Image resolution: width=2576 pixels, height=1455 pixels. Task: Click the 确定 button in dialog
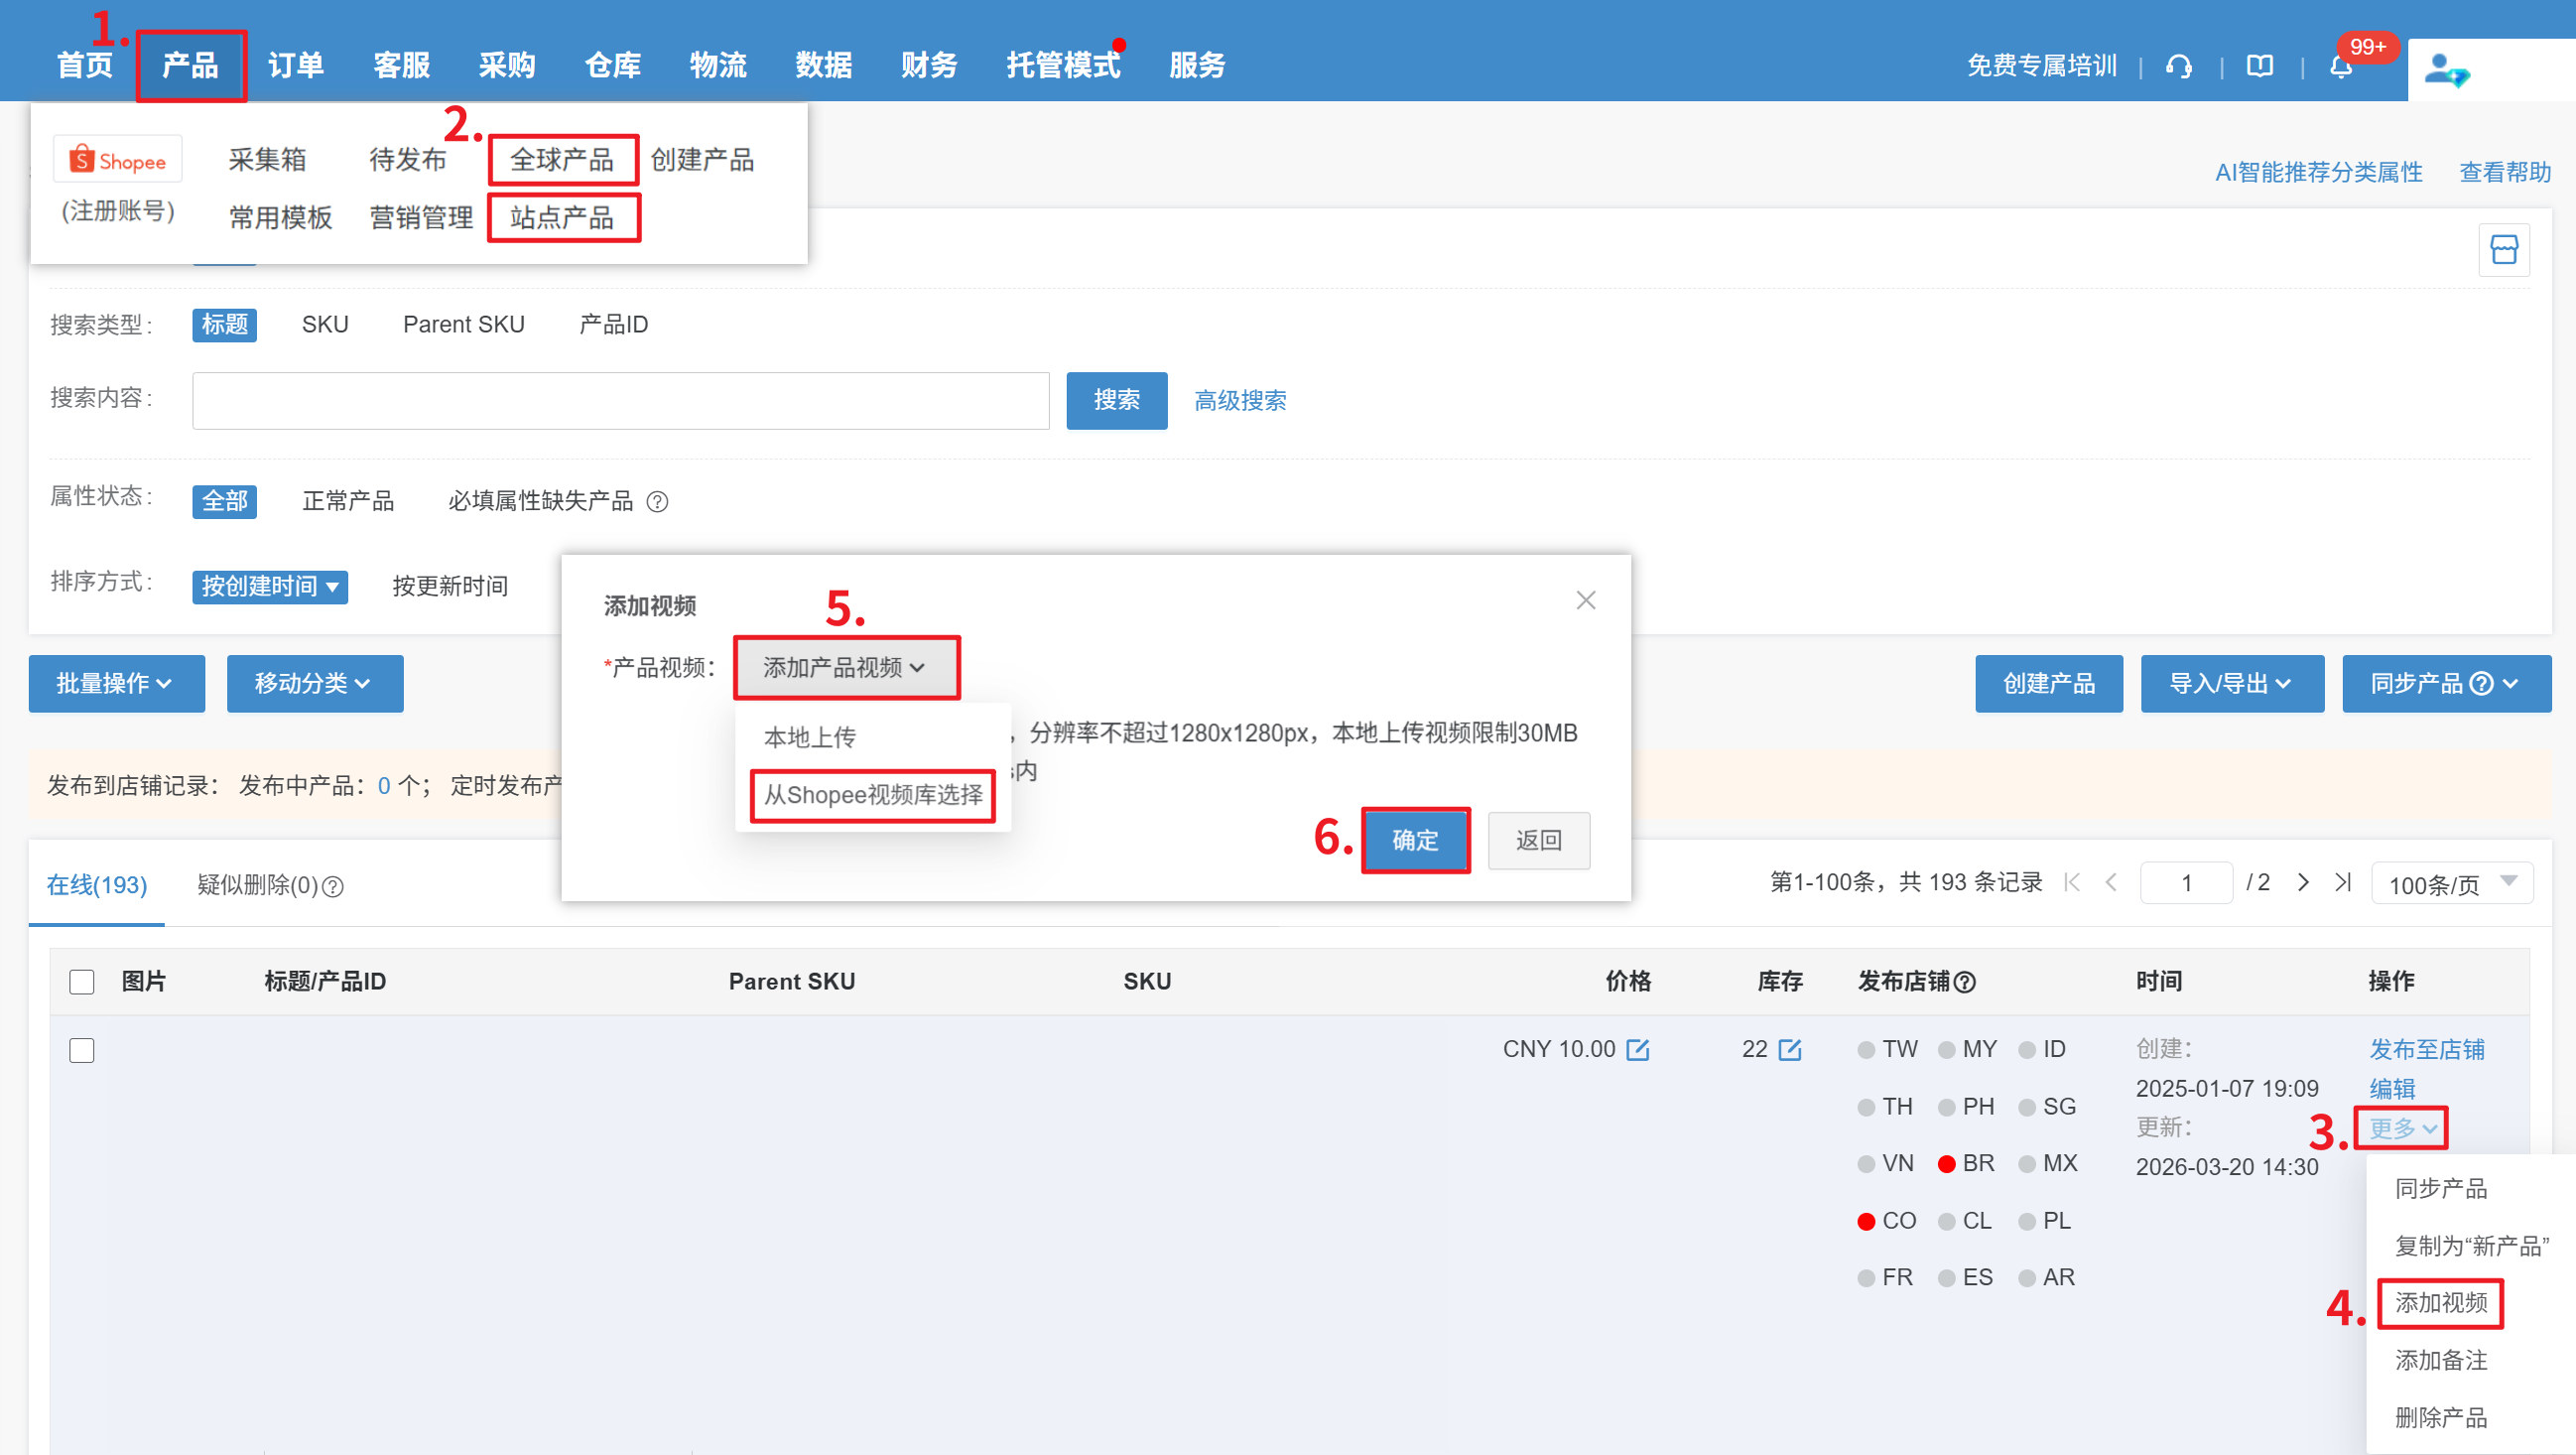pyautogui.click(x=1414, y=840)
